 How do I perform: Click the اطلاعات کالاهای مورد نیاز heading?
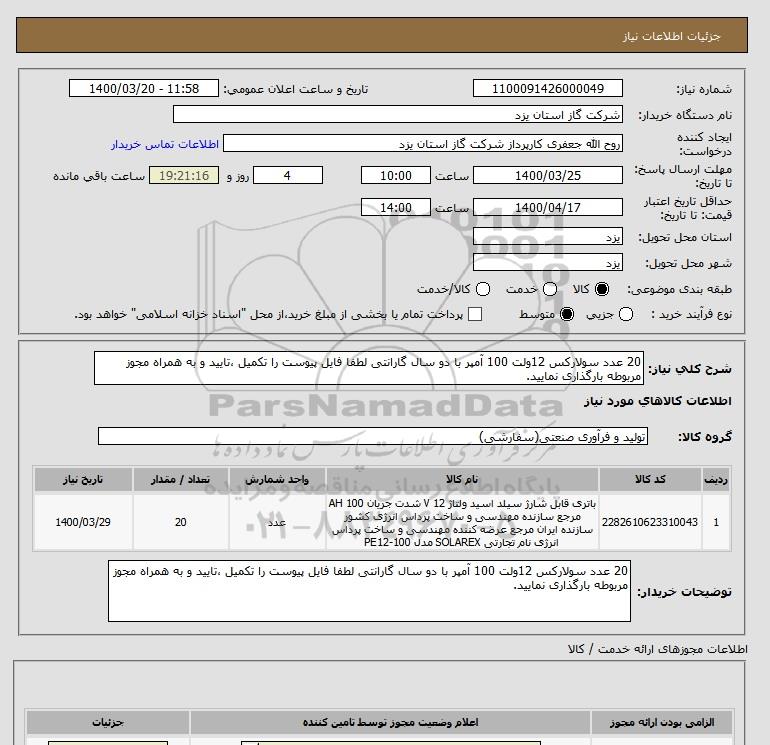pos(658,401)
